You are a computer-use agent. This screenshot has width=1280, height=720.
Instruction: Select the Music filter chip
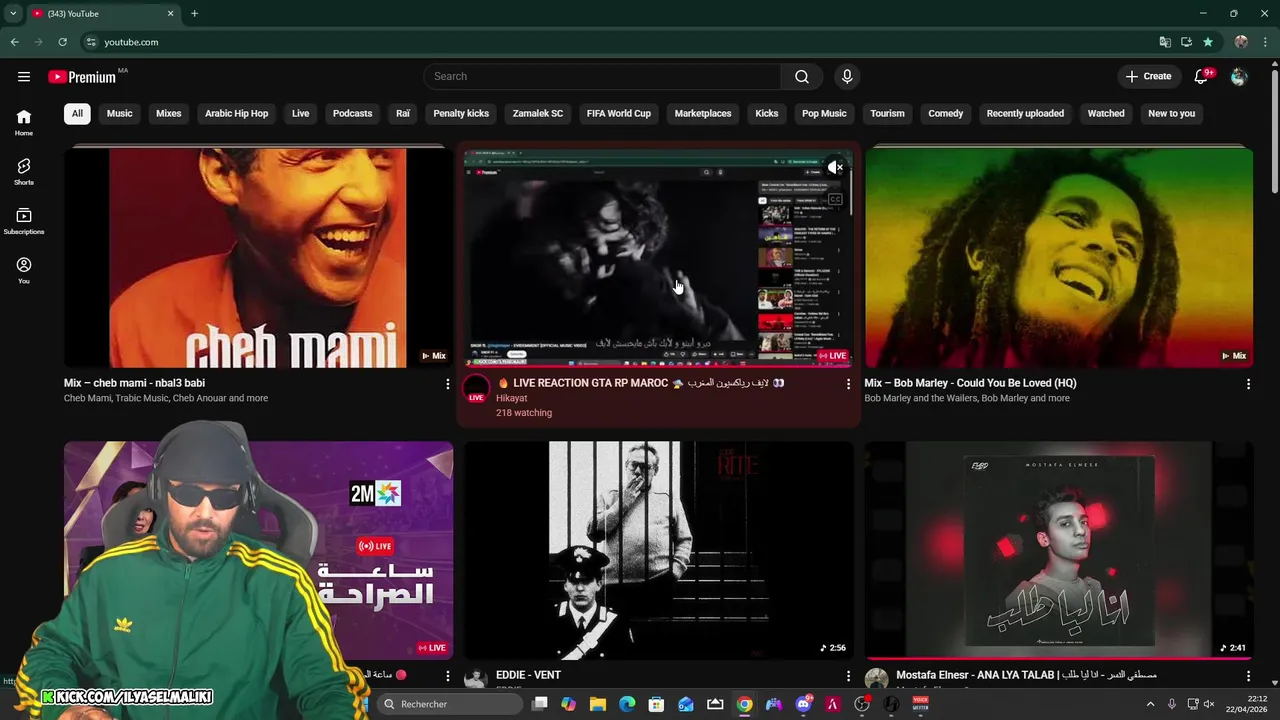[120, 113]
